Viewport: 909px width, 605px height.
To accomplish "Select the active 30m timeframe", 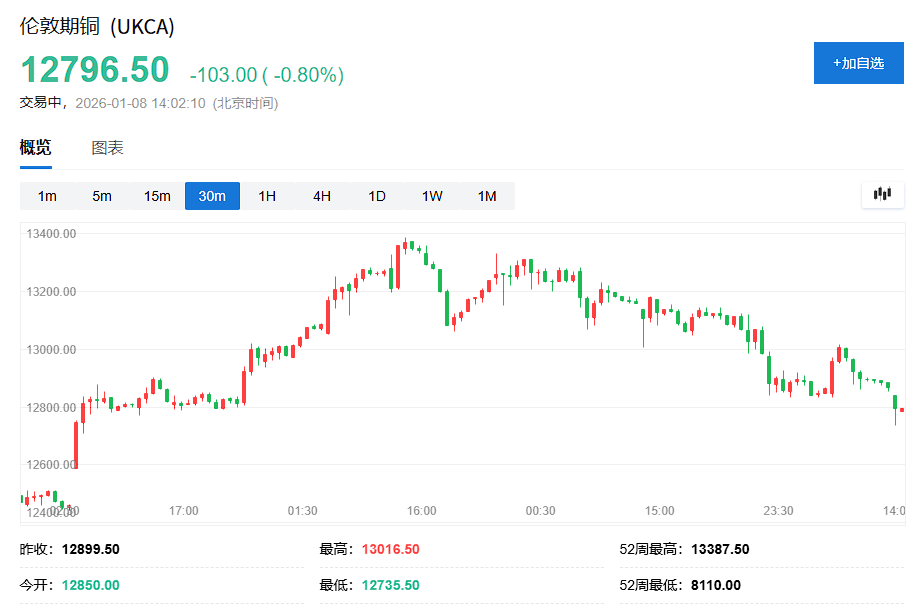I will (212, 196).
